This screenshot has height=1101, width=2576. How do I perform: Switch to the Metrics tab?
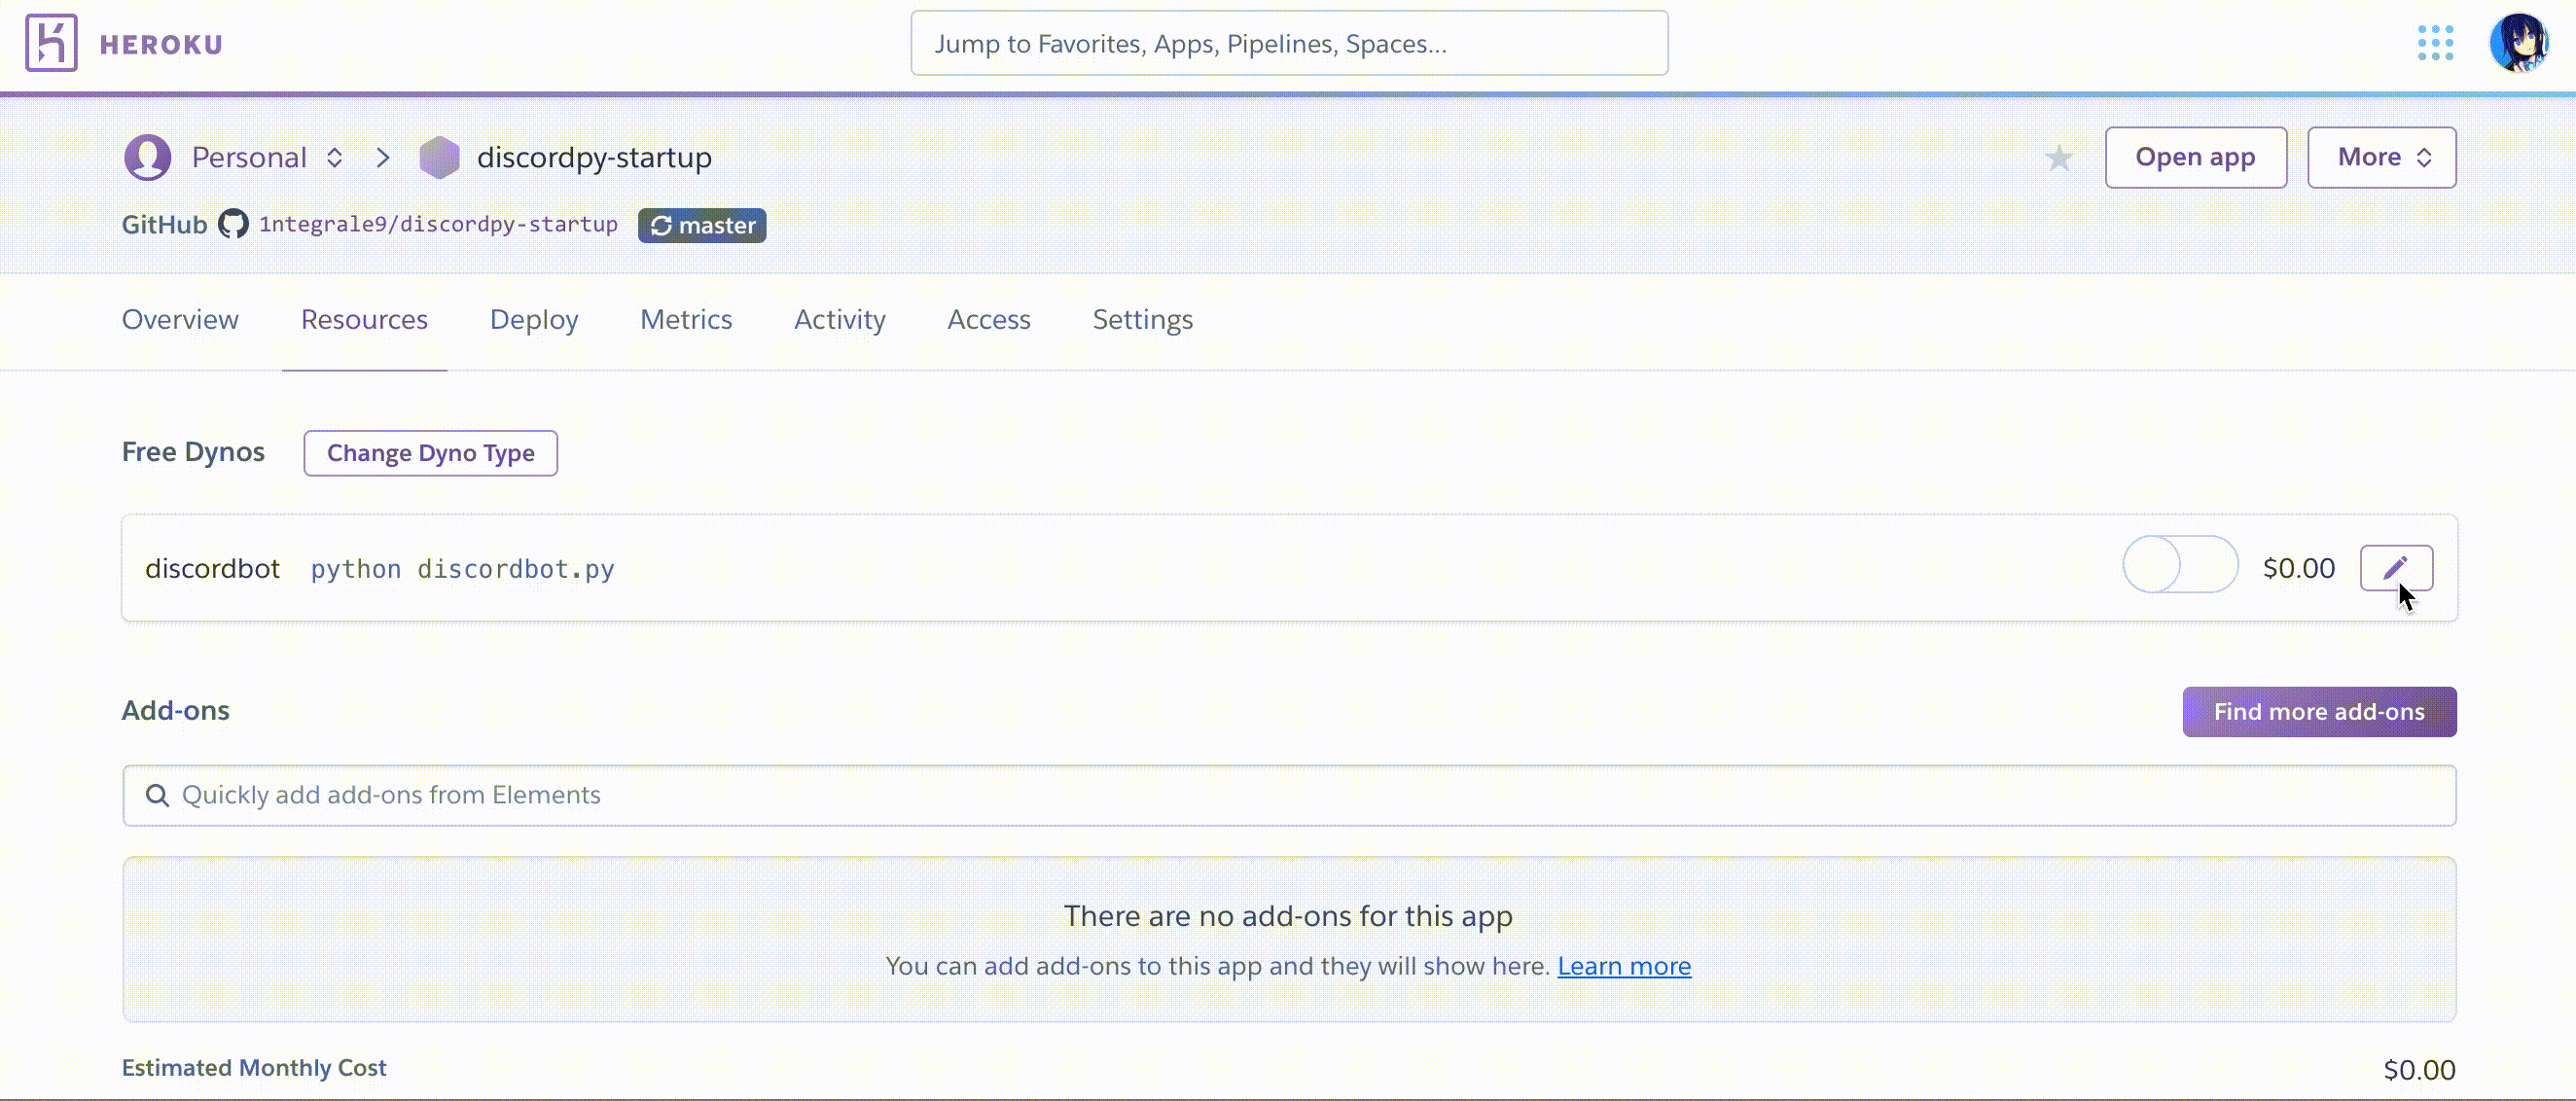(686, 320)
